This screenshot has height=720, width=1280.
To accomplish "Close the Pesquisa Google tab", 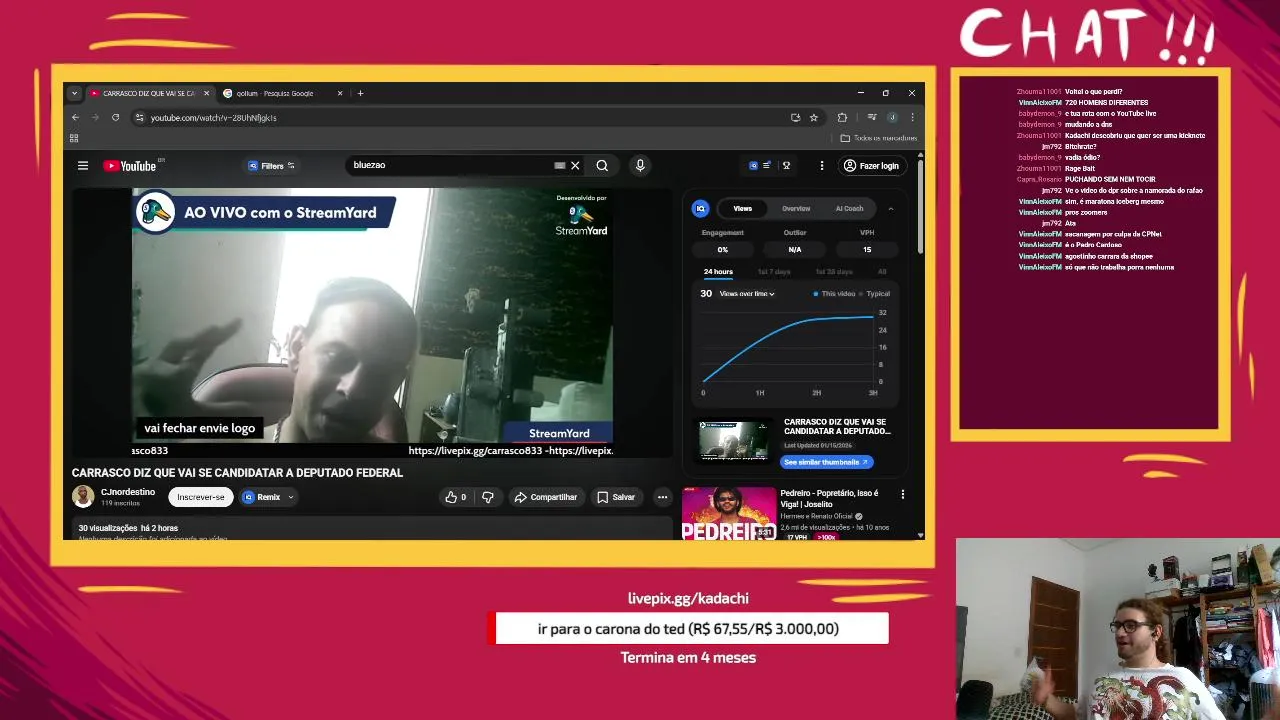I will click(x=340, y=93).
